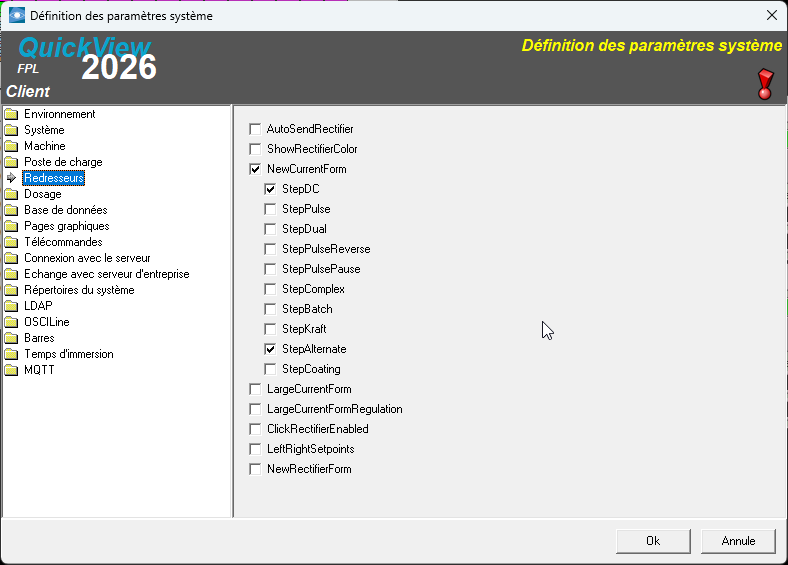The height and width of the screenshot is (565, 788).
Task: Open the Dosage category
Action: 43,194
